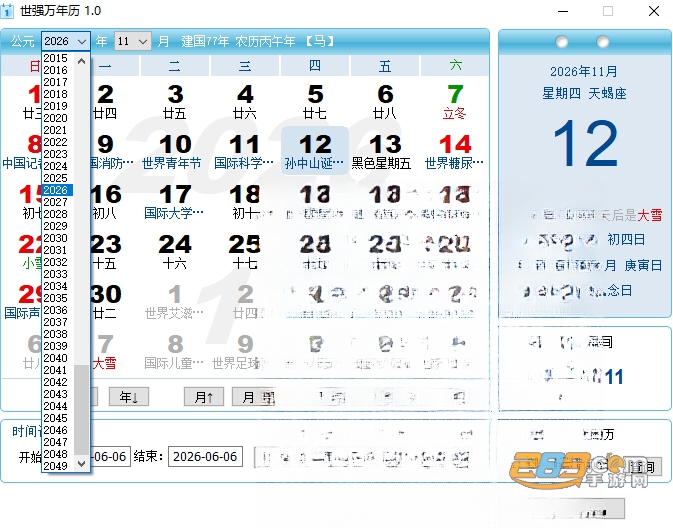This screenshot has height=528, width=673.
Task: Click the year list scrollbar down arrow
Action: pyautogui.click(x=82, y=463)
